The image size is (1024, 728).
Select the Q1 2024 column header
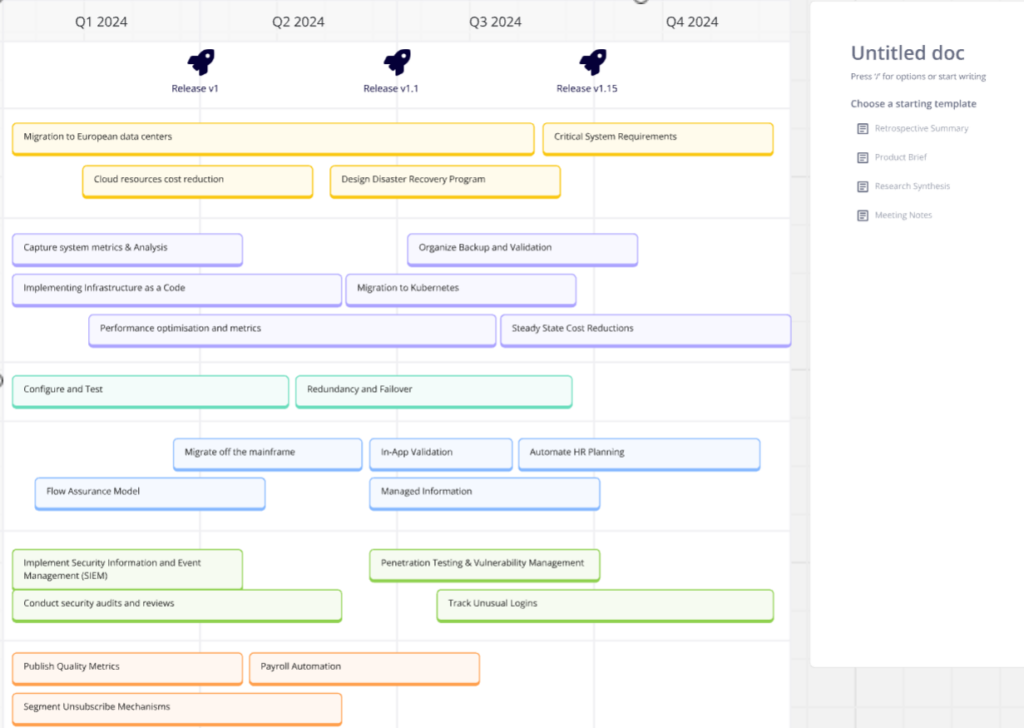101,21
